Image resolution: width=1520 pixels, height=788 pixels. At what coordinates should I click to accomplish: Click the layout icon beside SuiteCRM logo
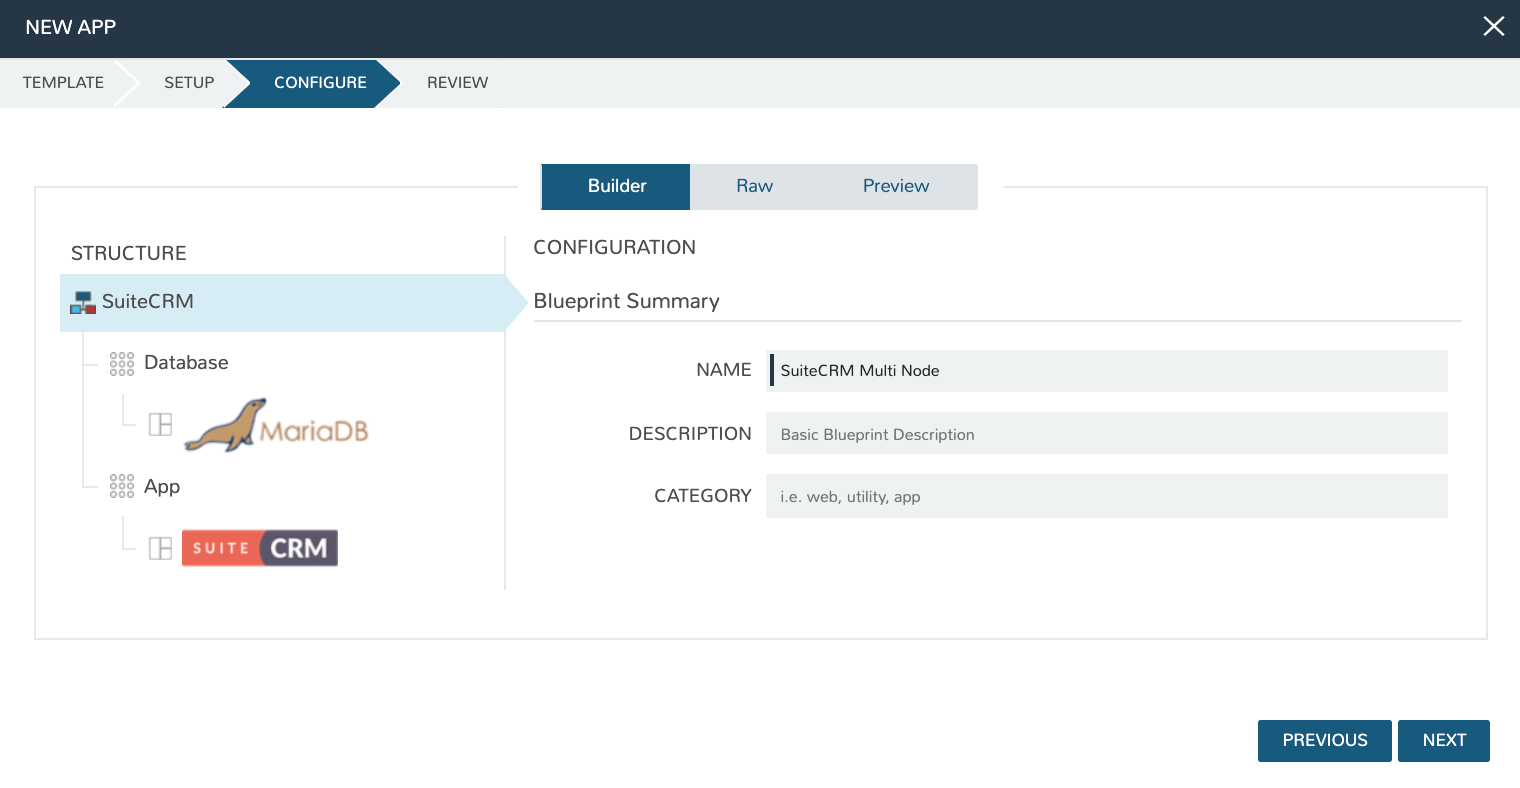pyautogui.click(x=160, y=548)
